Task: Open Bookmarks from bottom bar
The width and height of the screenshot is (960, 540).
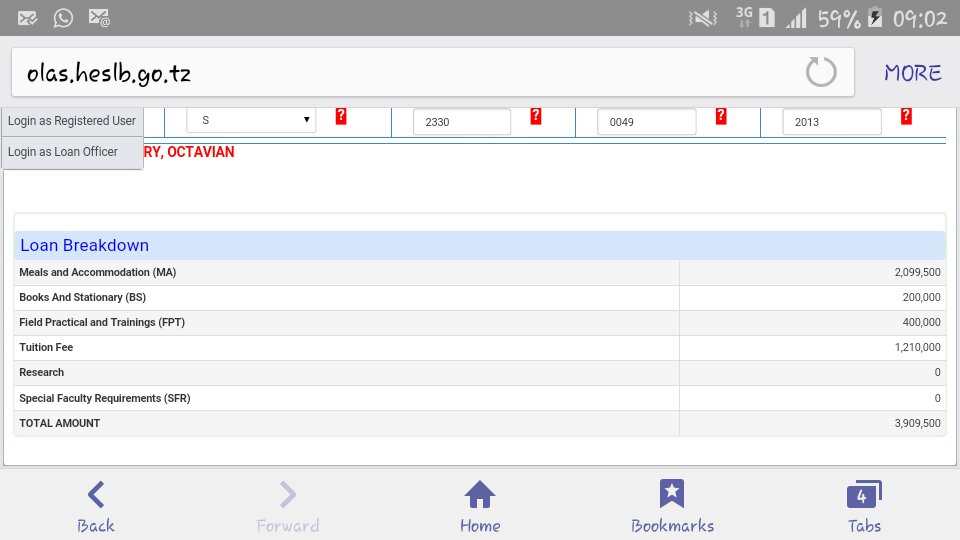Action: tap(672, 508)
